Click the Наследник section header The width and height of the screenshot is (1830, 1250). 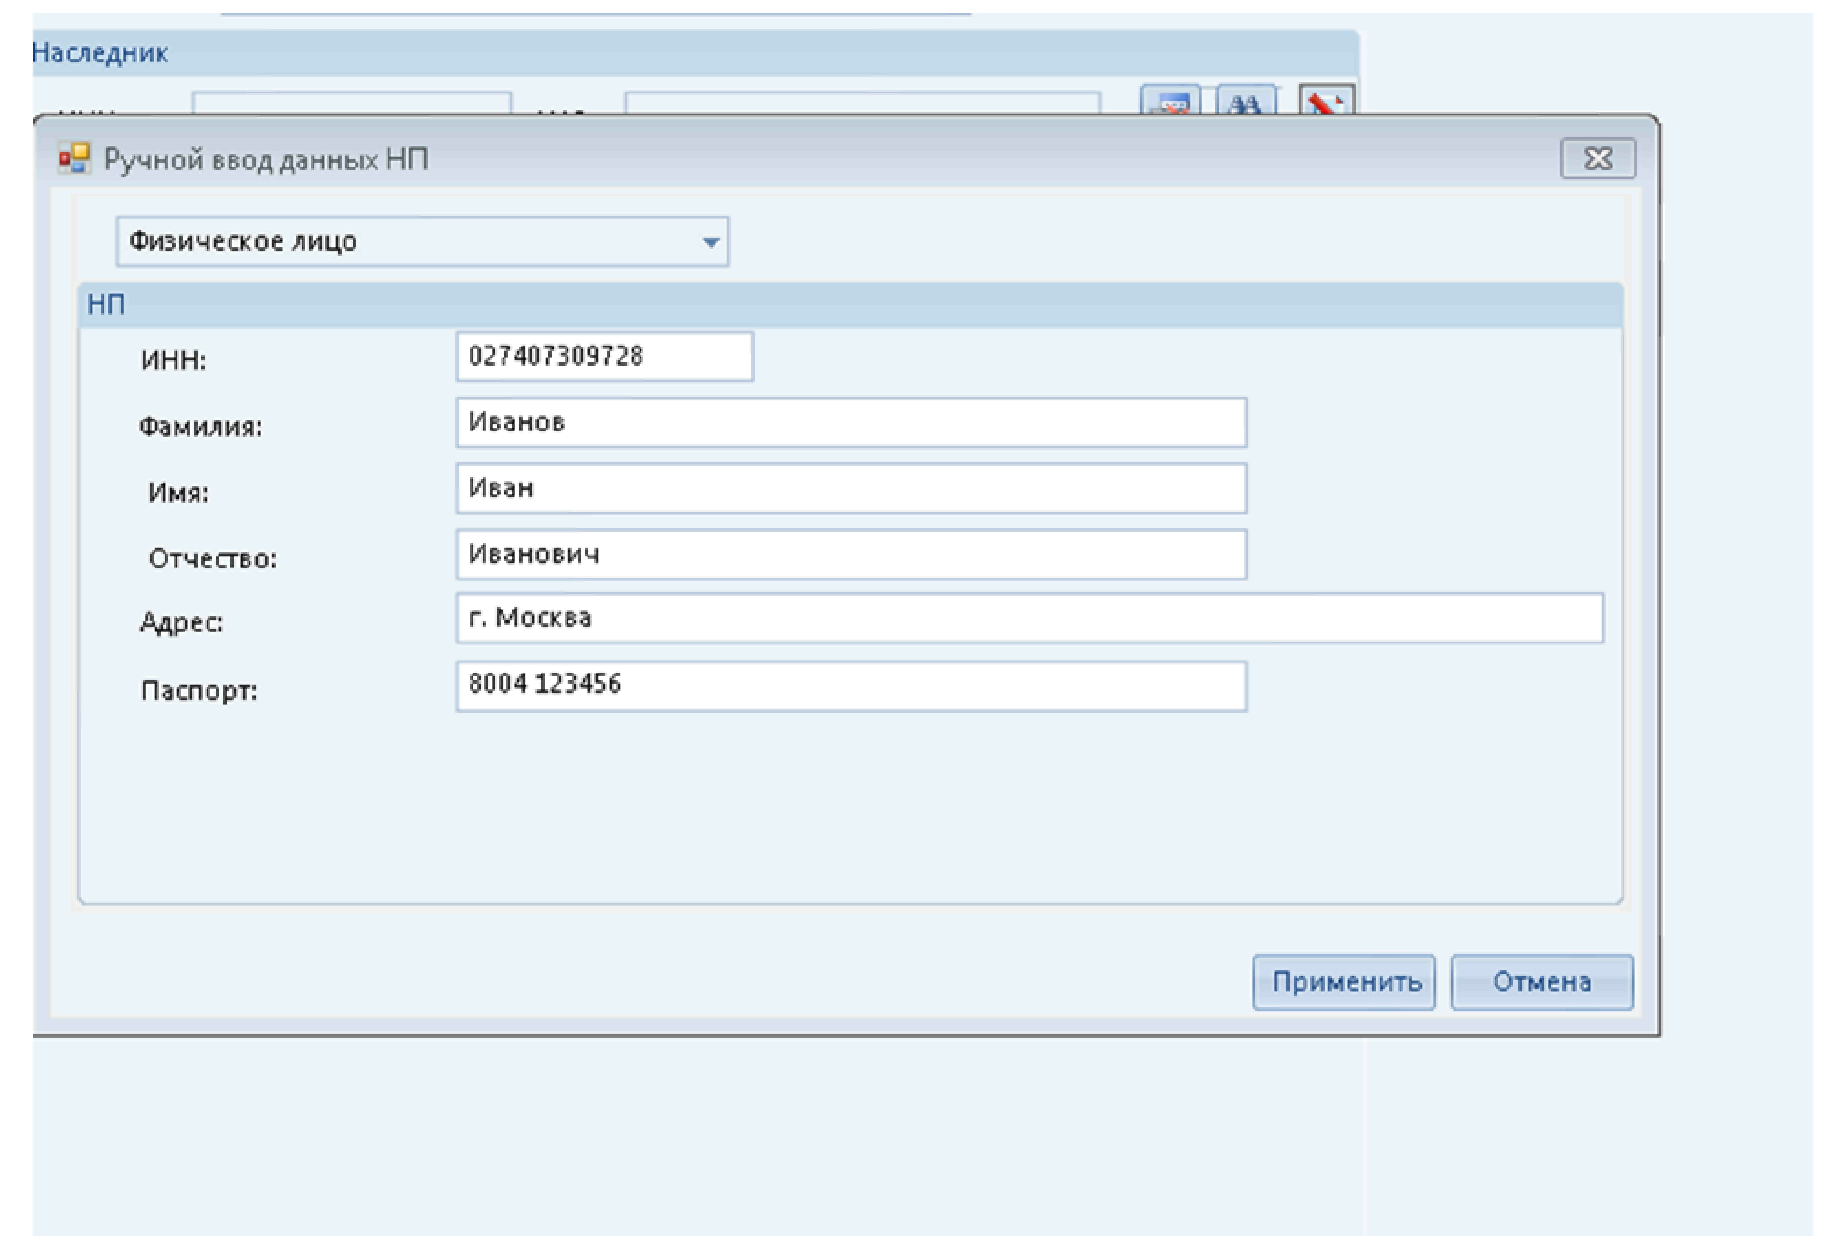click(x=100, y=53)
